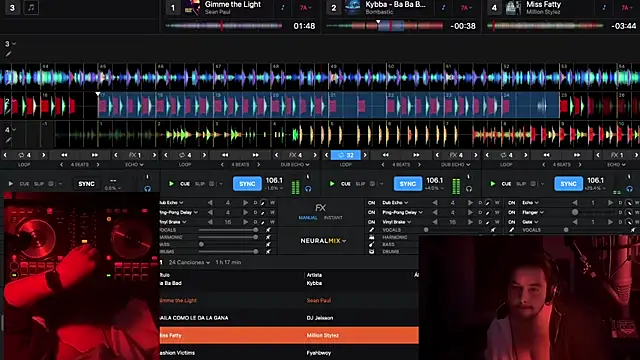Click the drums icon in deck 2 Neural Mix

371,251
